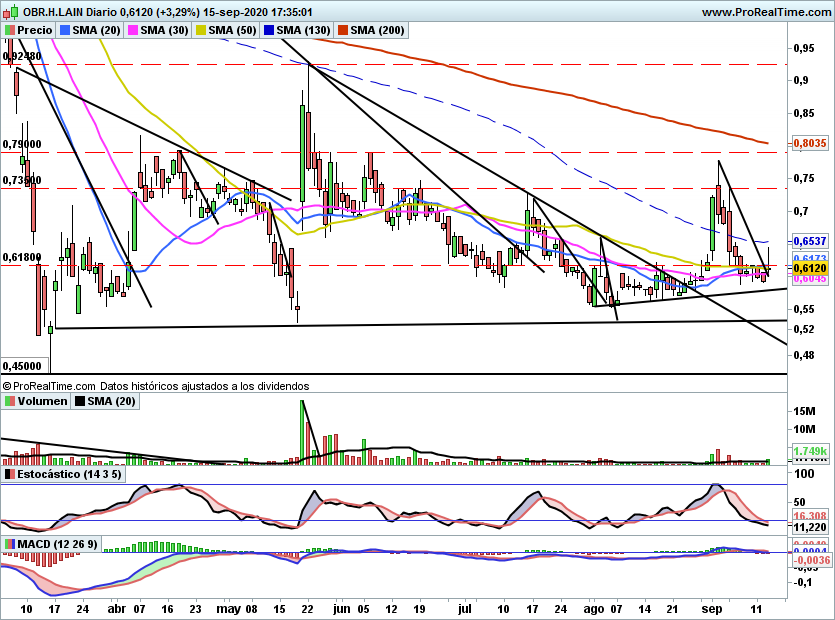Click the Volumen panel bar icon
The image size is (835, 620).
coord(8,401)
